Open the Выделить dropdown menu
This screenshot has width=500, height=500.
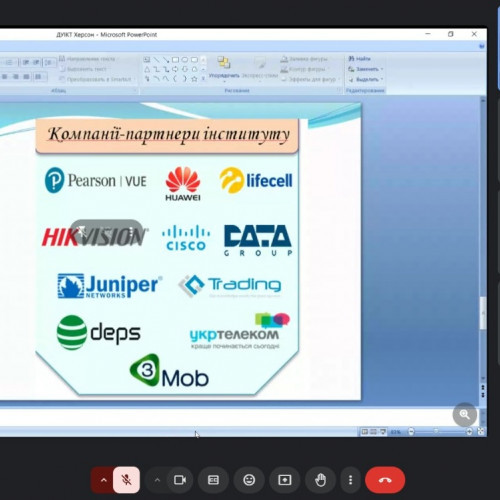tap(366, 79)
